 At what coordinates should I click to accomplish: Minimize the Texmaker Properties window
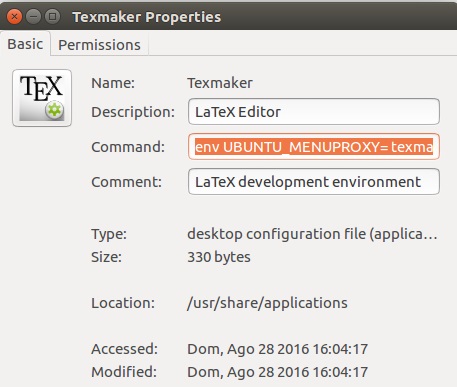coord(33,16)
